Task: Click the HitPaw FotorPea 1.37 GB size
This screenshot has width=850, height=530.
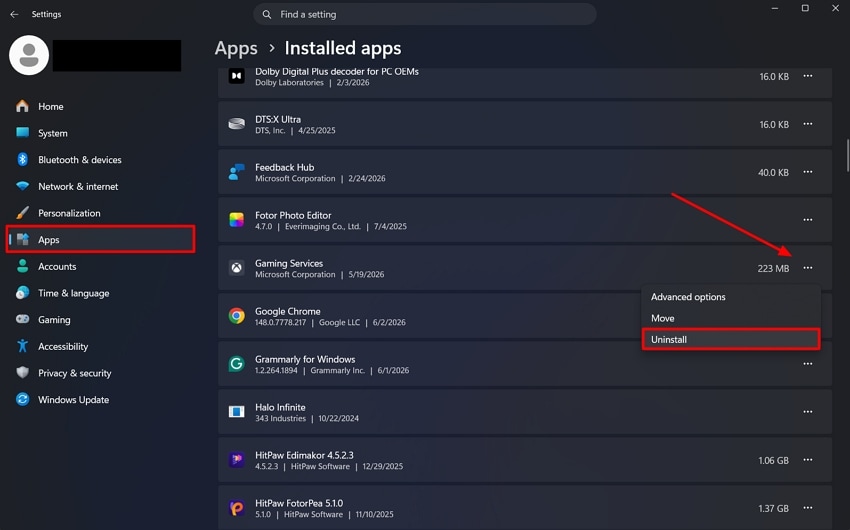Action: 773,508
